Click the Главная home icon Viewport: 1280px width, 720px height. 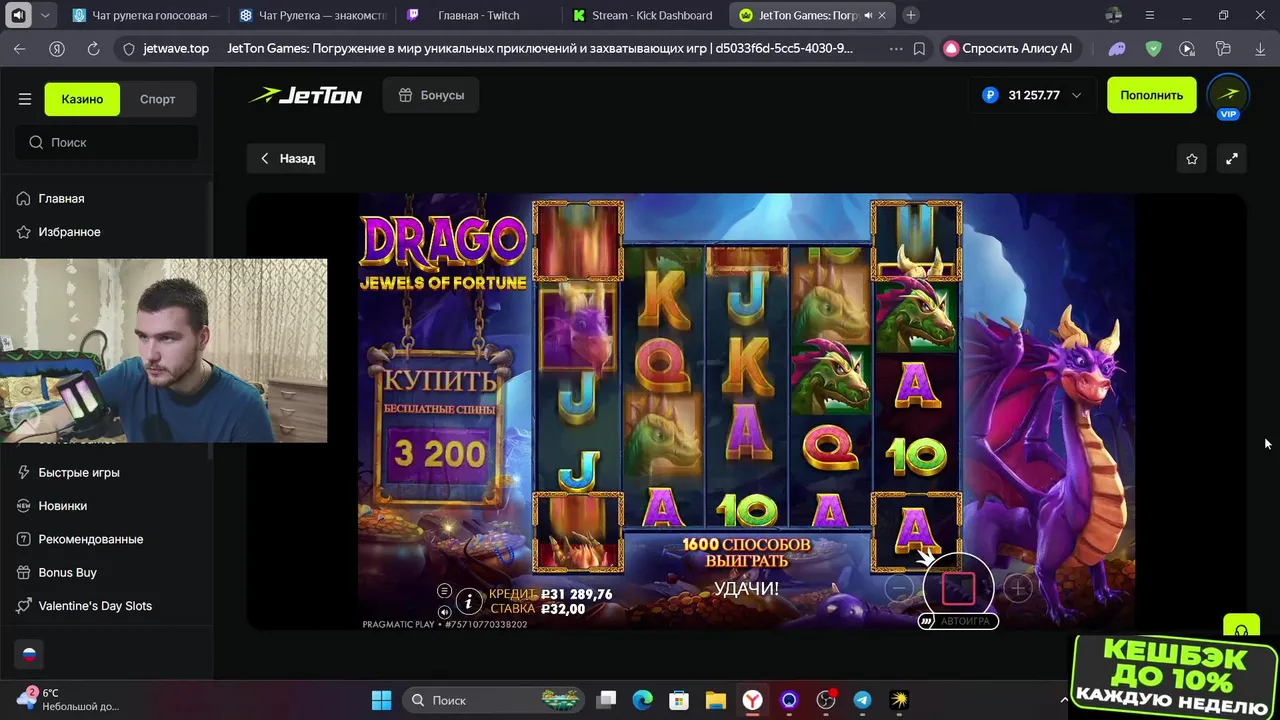click(x=24, y=198)
